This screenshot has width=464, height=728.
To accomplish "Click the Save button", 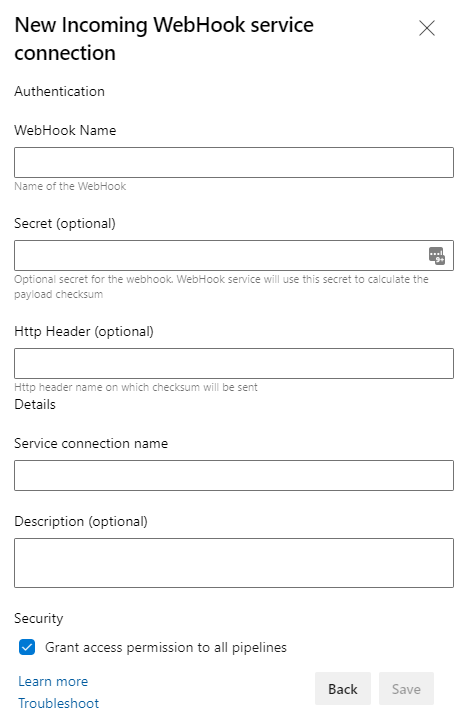I will (x=406, y=689).
